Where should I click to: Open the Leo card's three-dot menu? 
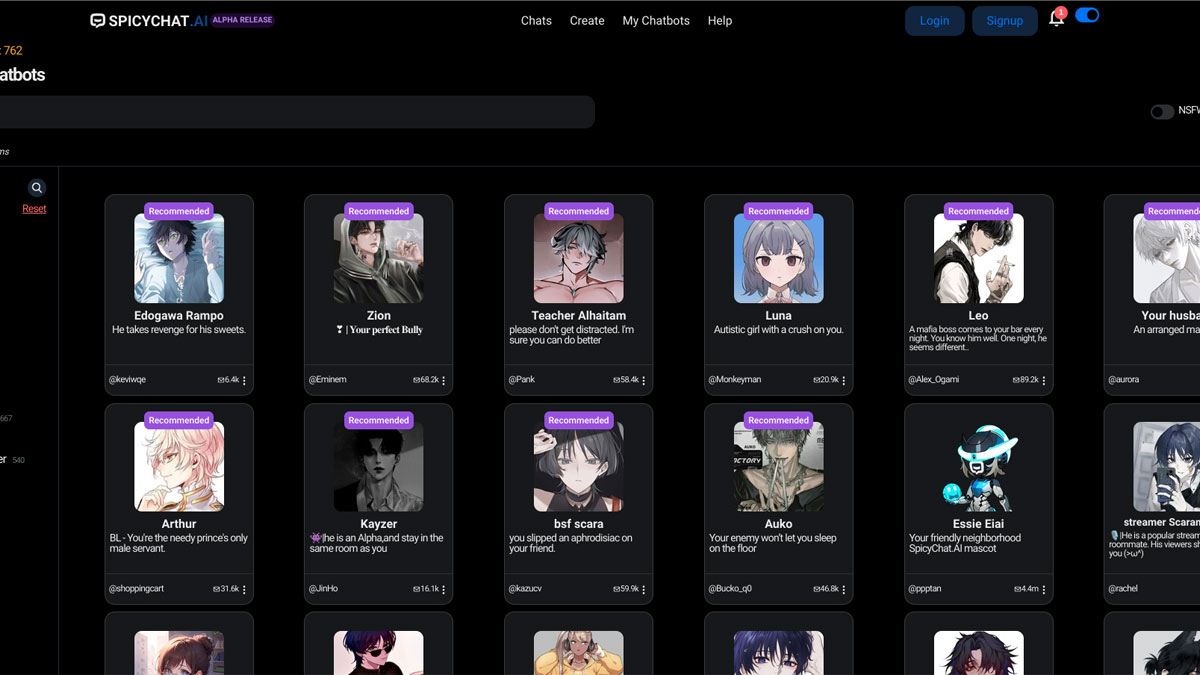pyautogui.click(x=1044, y=381)
